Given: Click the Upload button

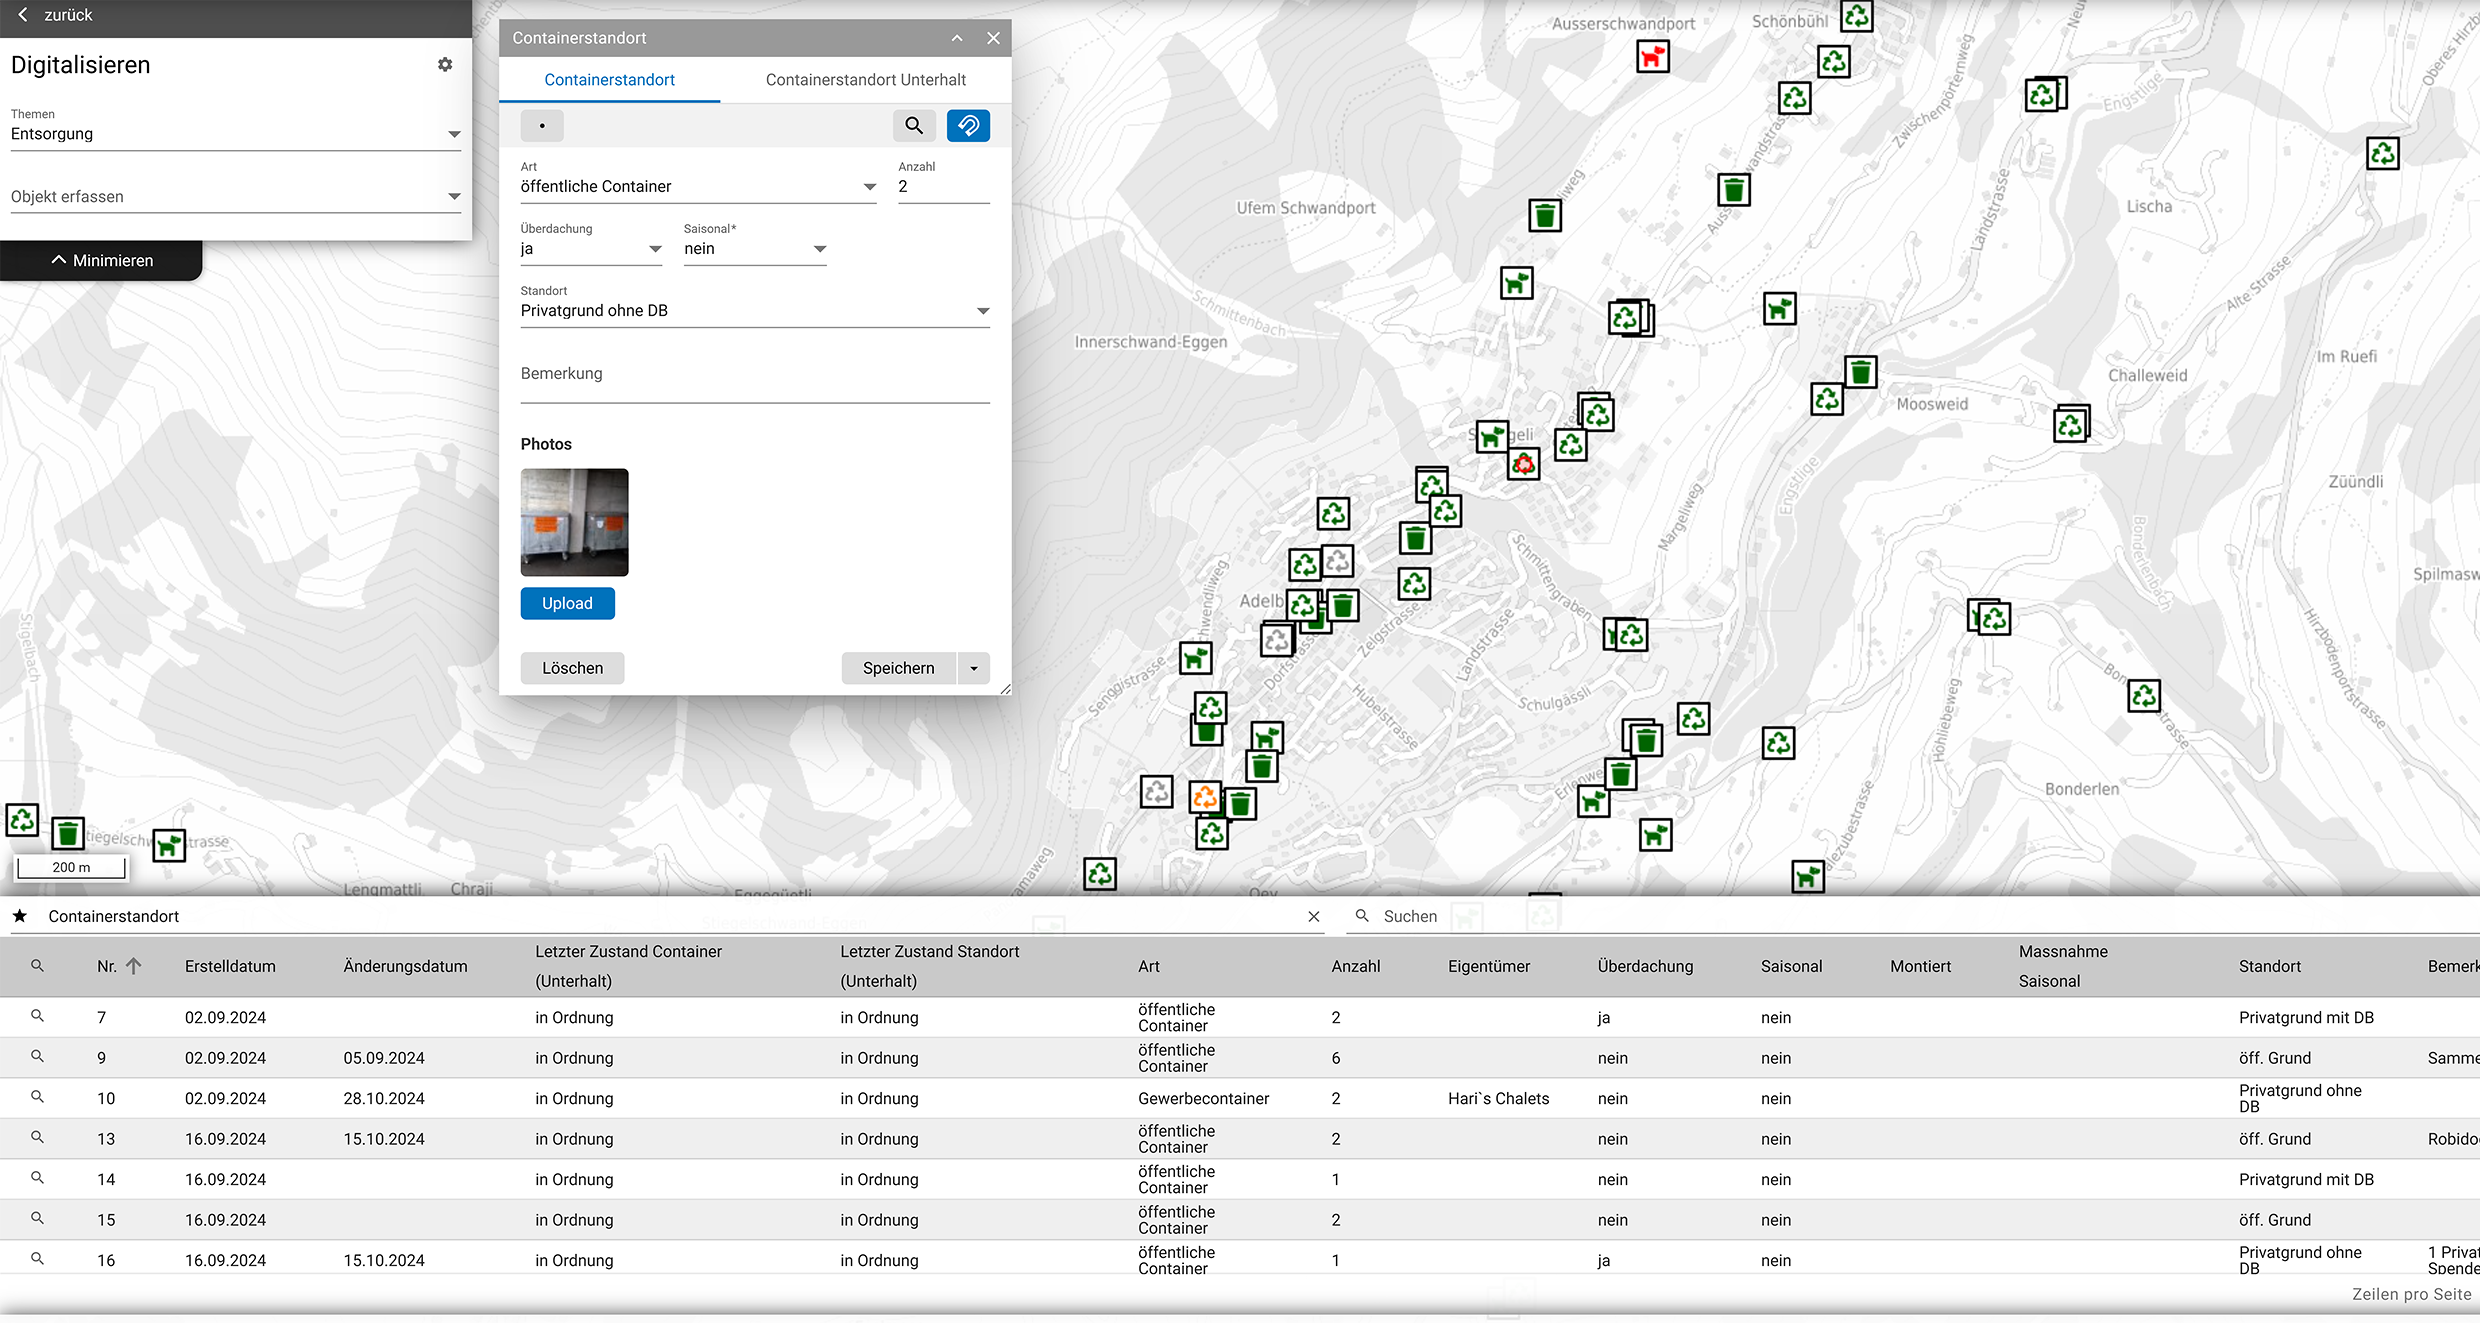Looking at the screenshot, I should point(567,603).
